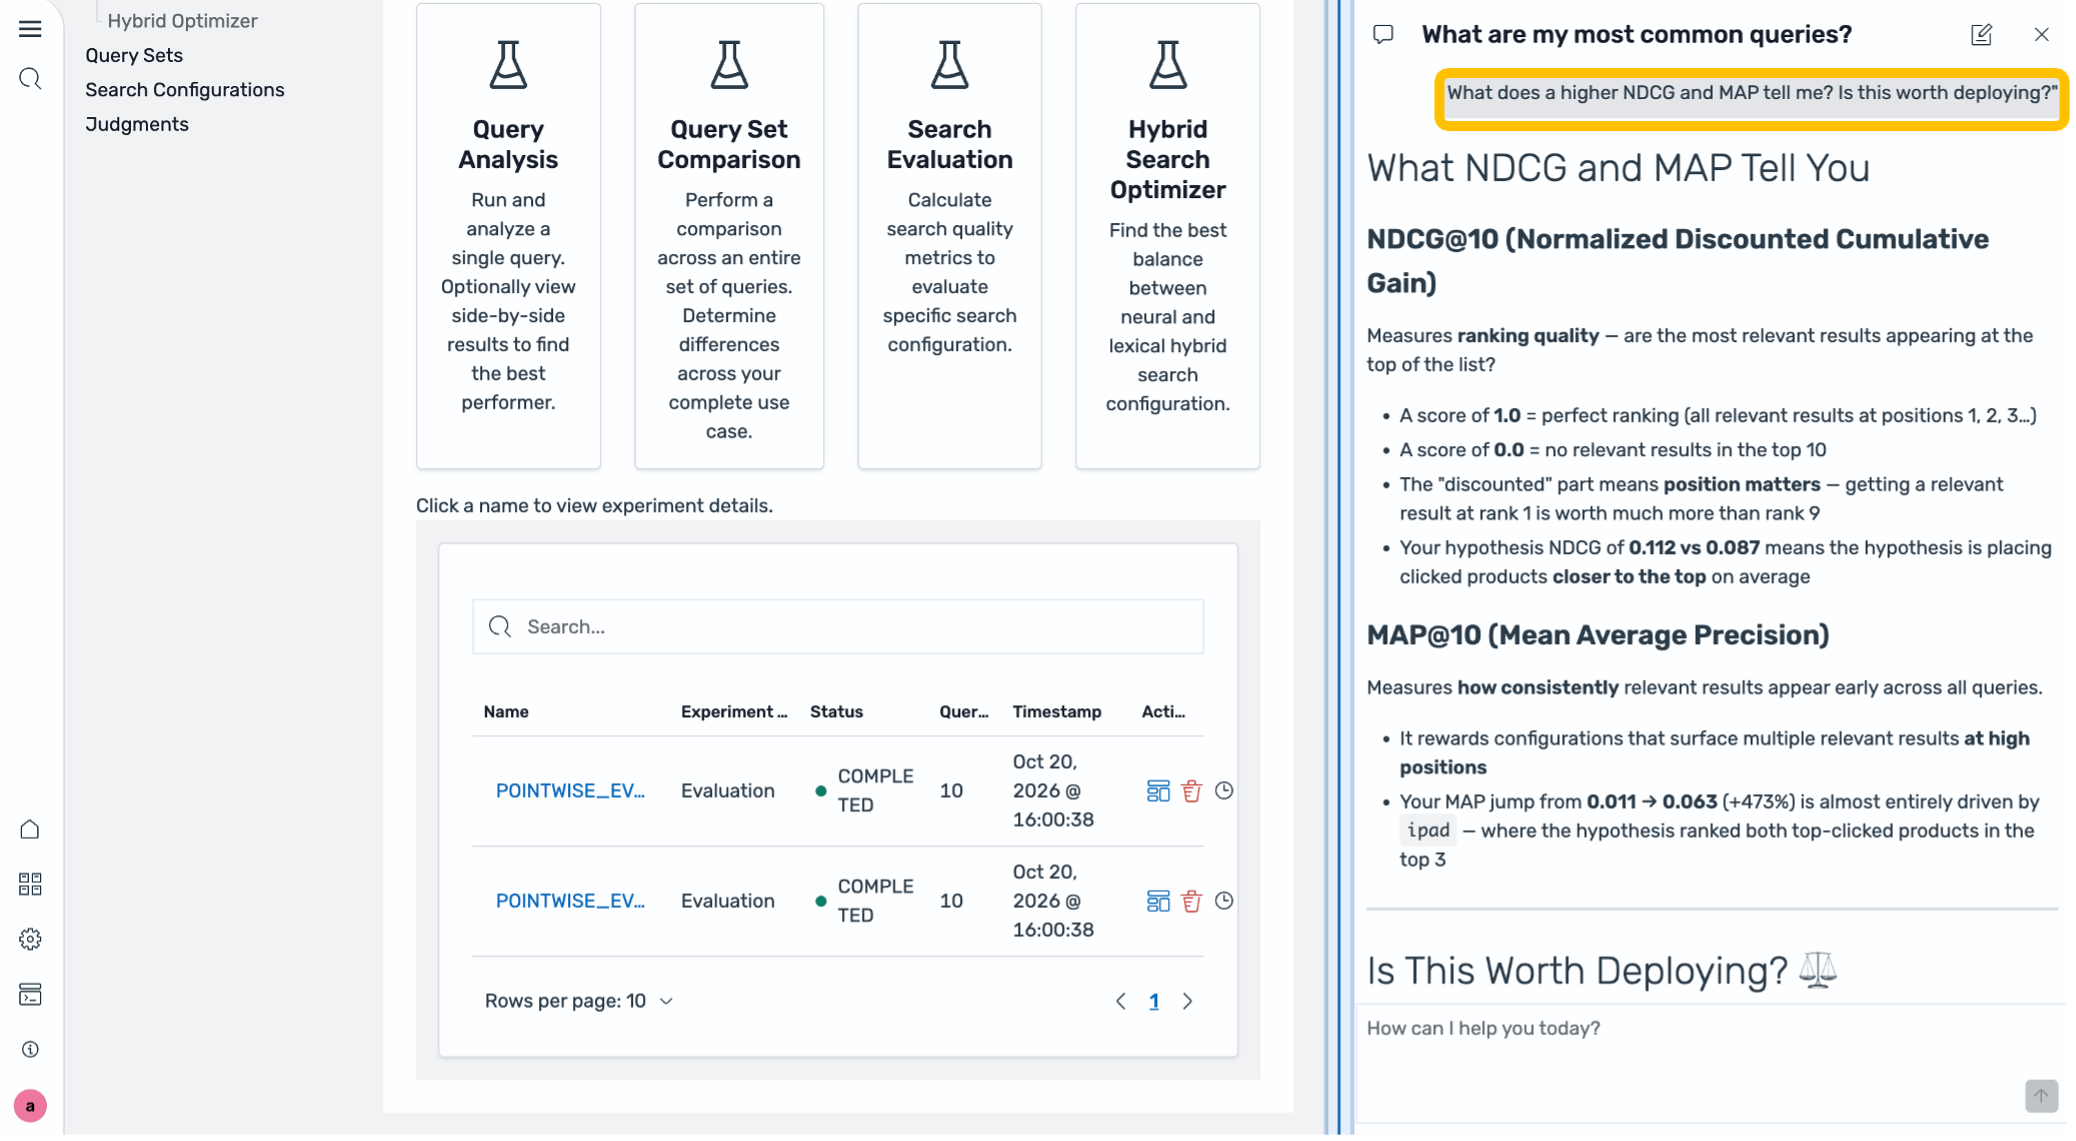This screenshot has width=2076, height=1141.
Task: Open the first POINTWISE_EV experiment link
Action: [570, 791]
